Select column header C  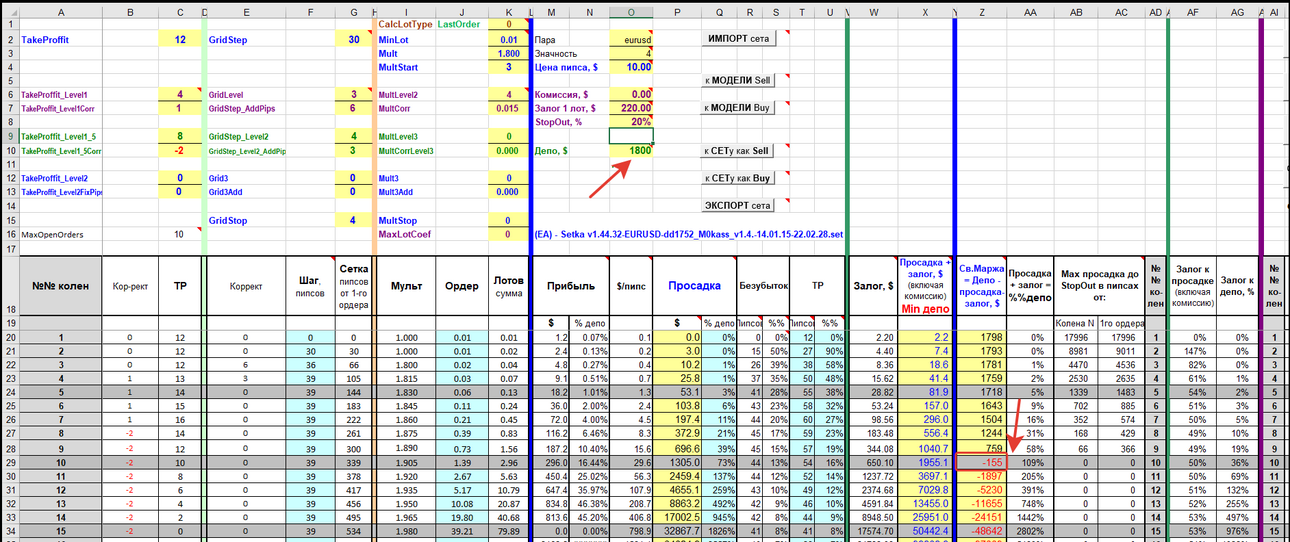[x=180, y=12]
